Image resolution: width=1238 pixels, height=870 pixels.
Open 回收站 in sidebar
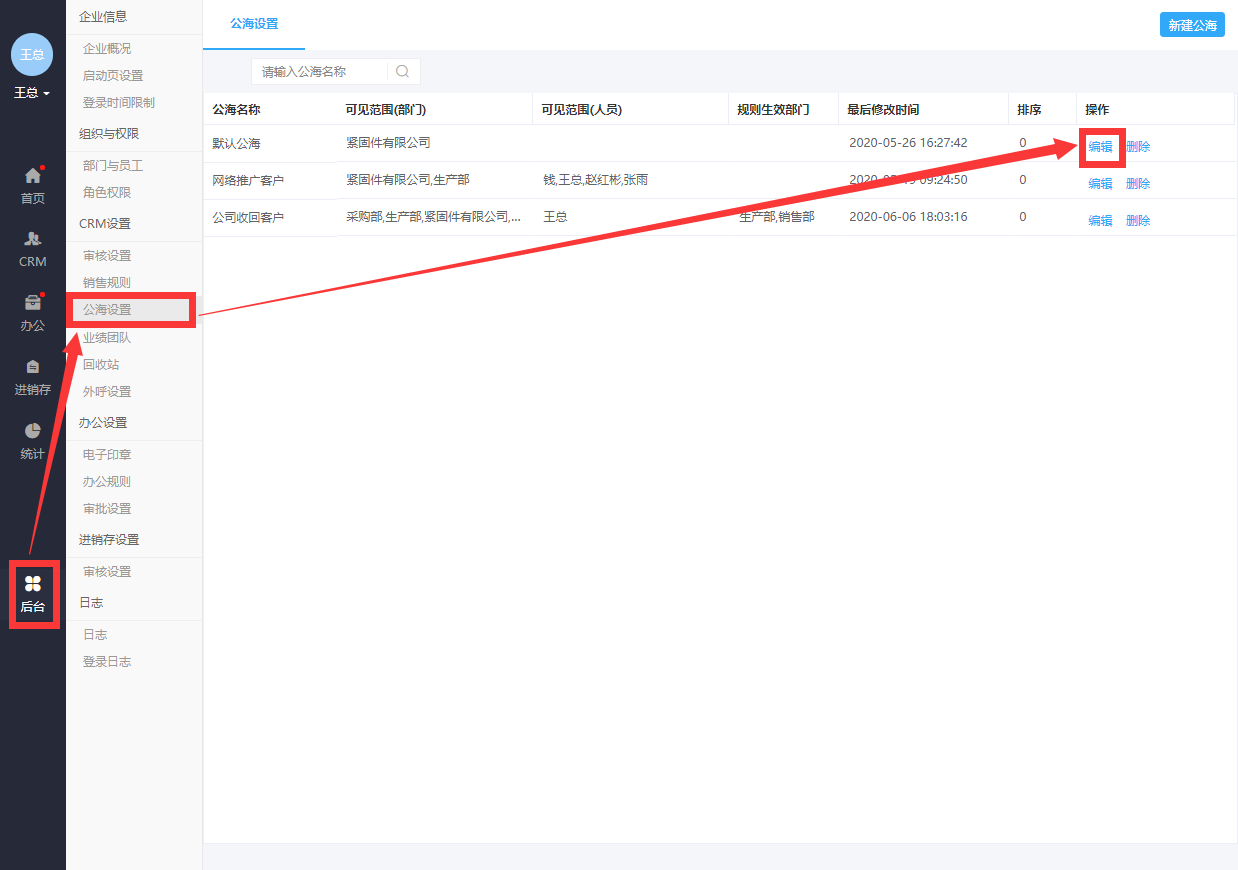click(101, 364)
